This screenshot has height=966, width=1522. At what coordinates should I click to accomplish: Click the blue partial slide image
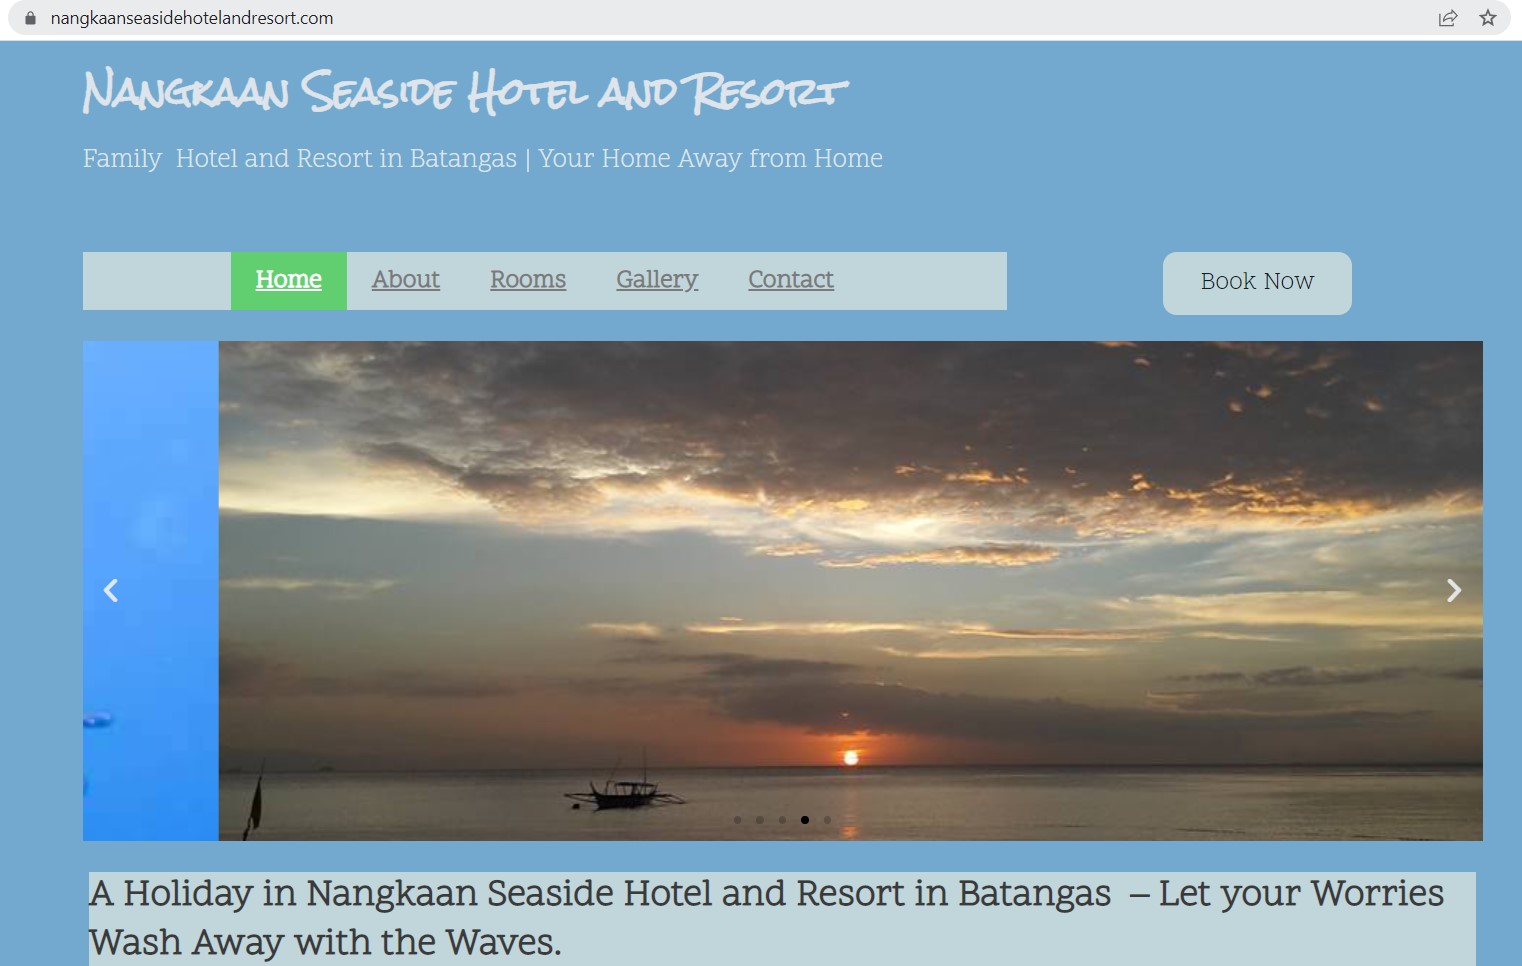click(151, 590)
